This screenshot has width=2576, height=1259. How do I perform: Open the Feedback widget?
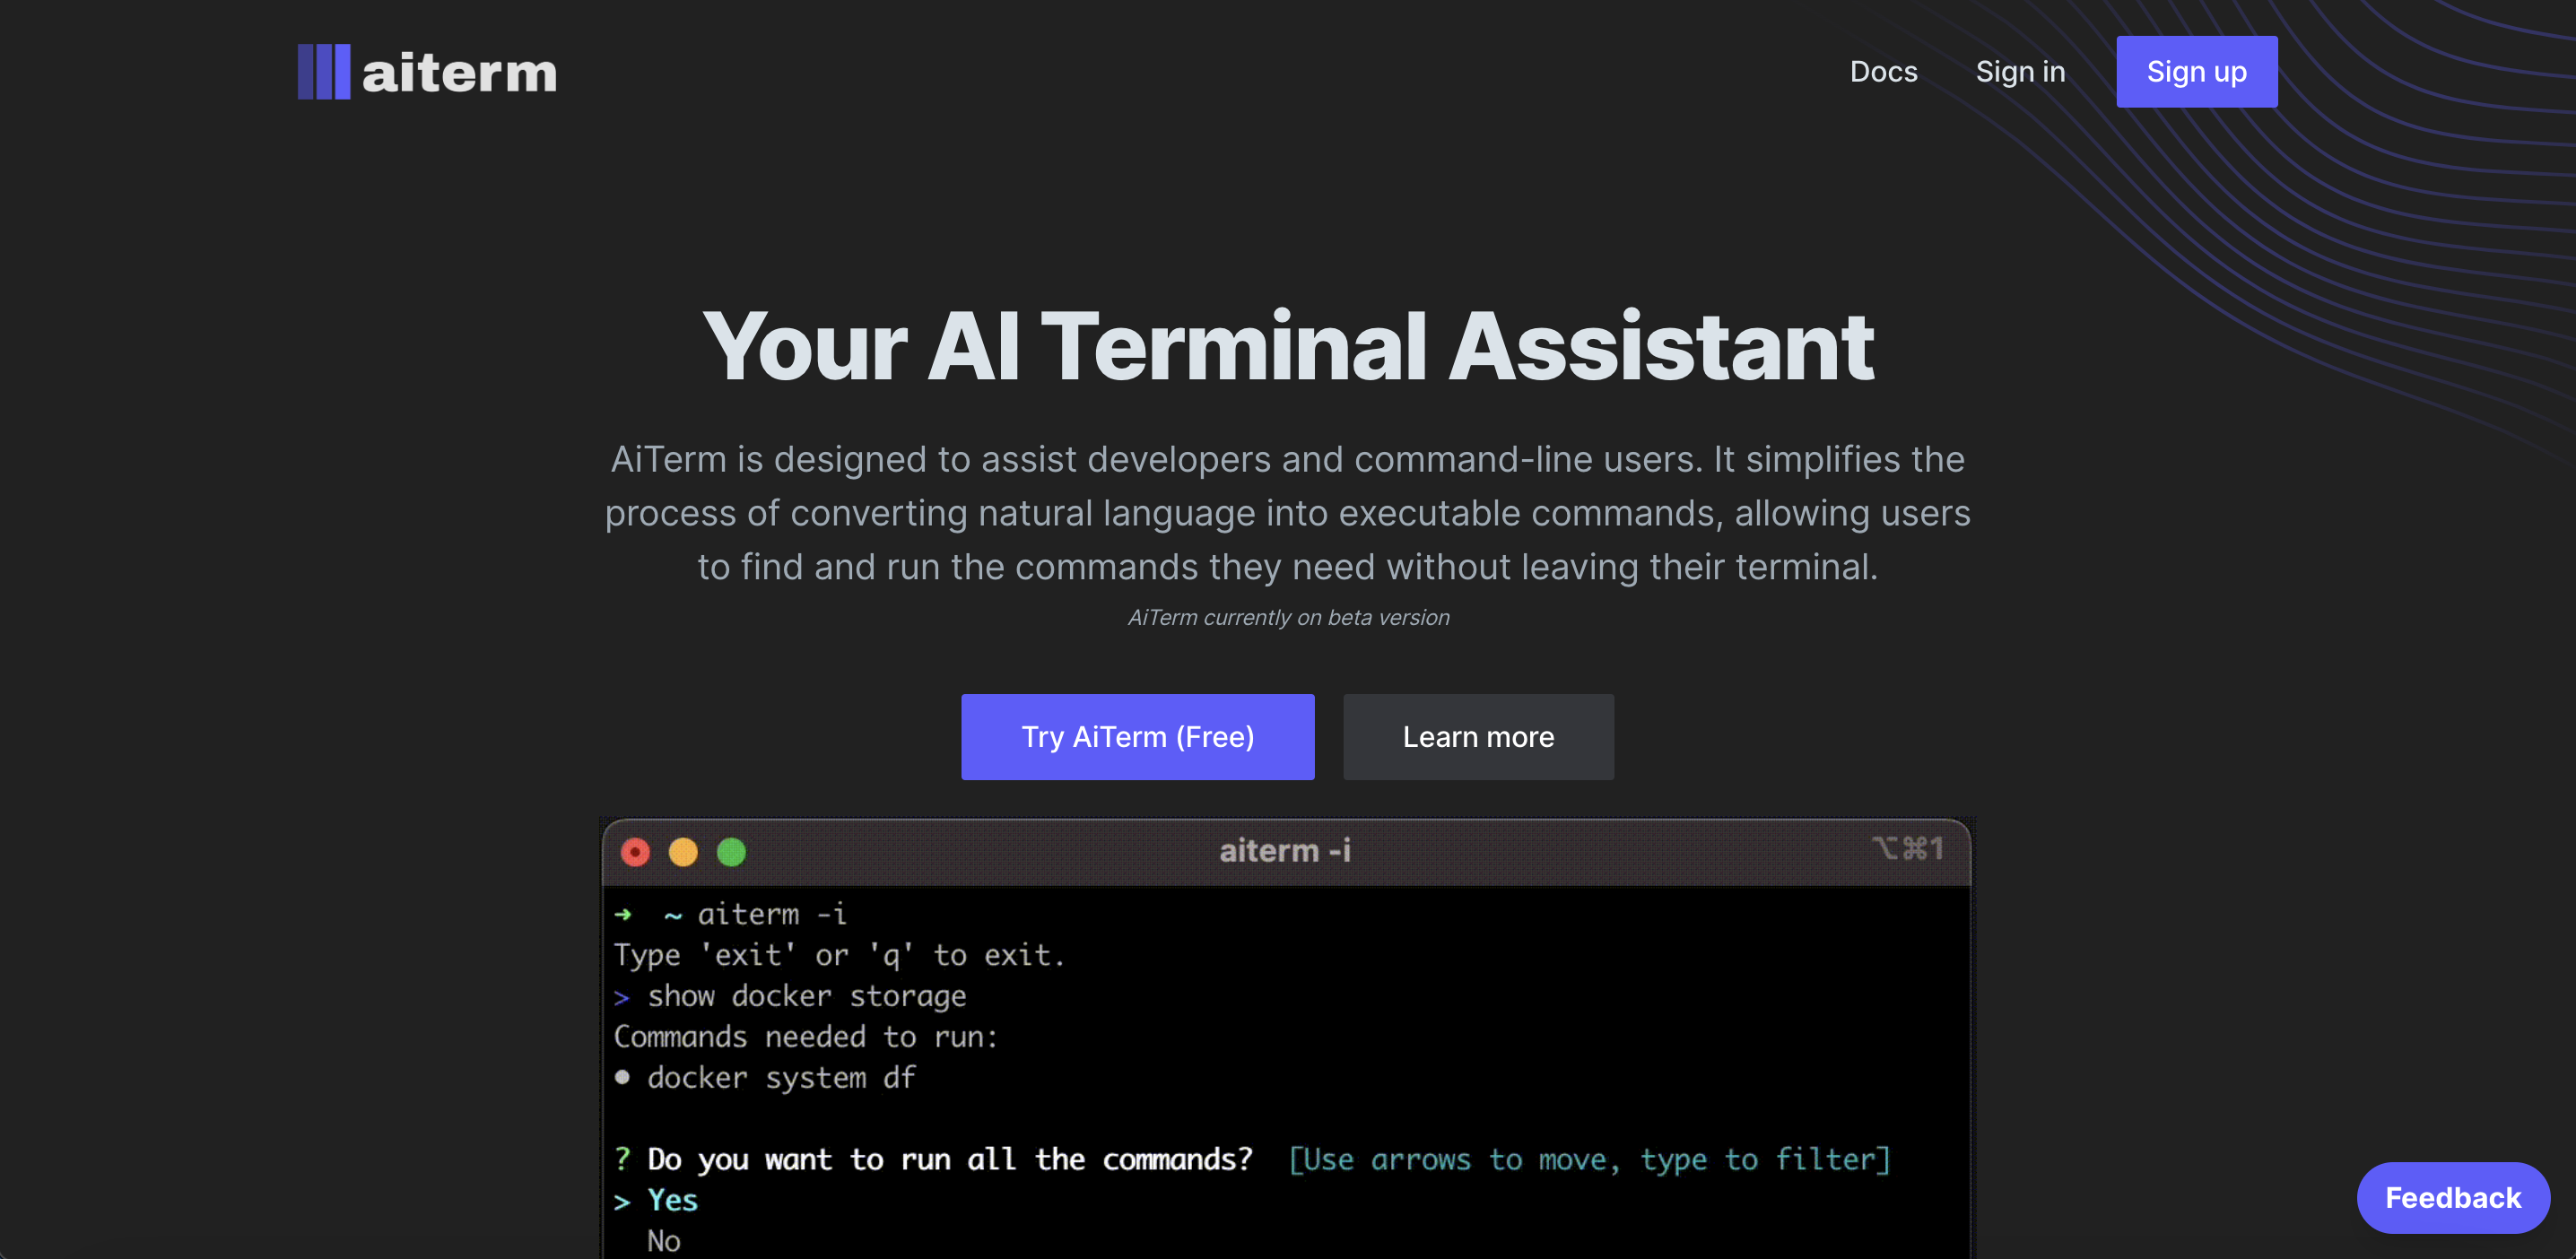click(2453, 1197)
